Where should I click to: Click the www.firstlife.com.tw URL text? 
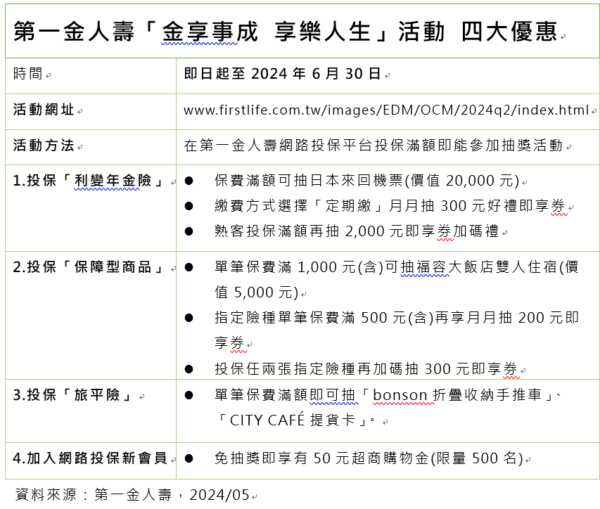pyautogui.click(x=386, y=110)
